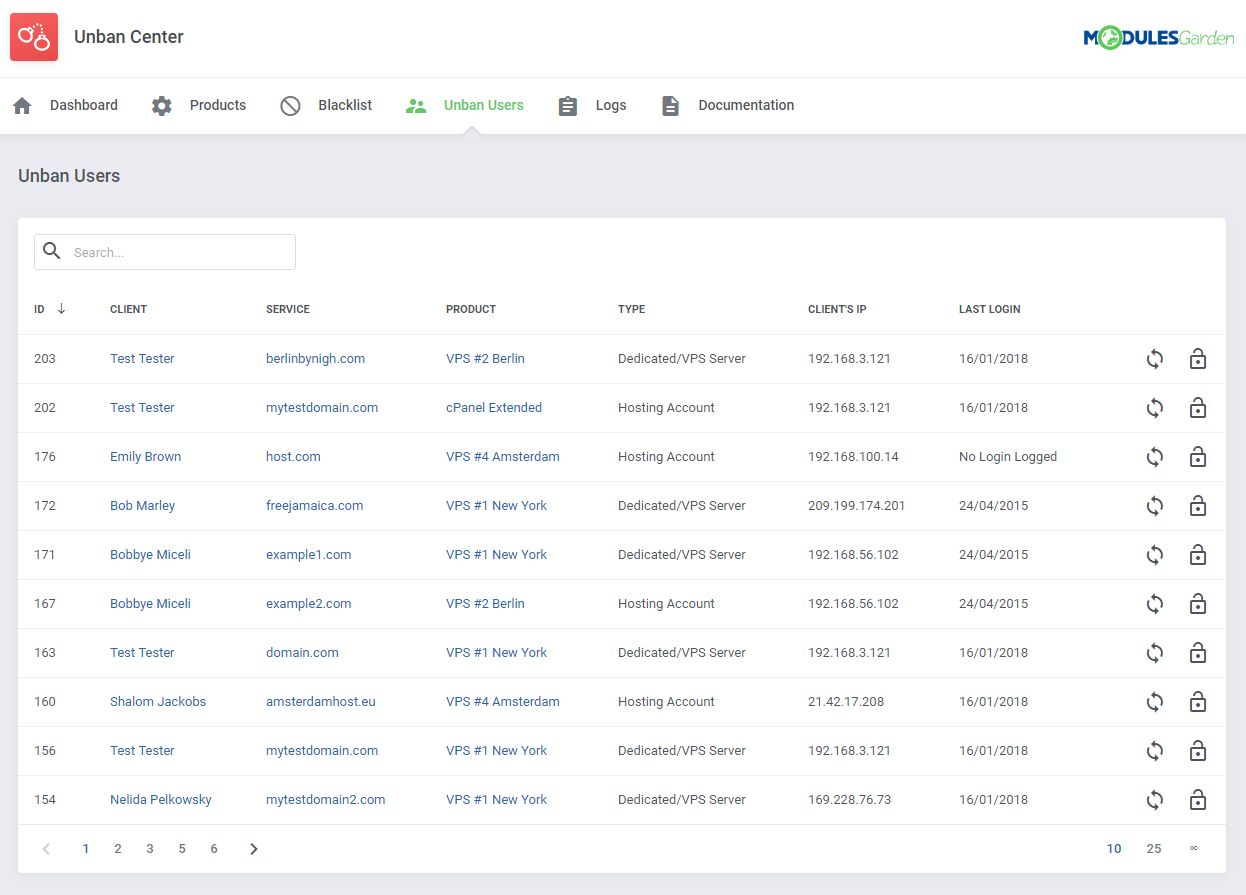Go to page 6
This screenshot has height=895, width=1246.
(214, 849)
